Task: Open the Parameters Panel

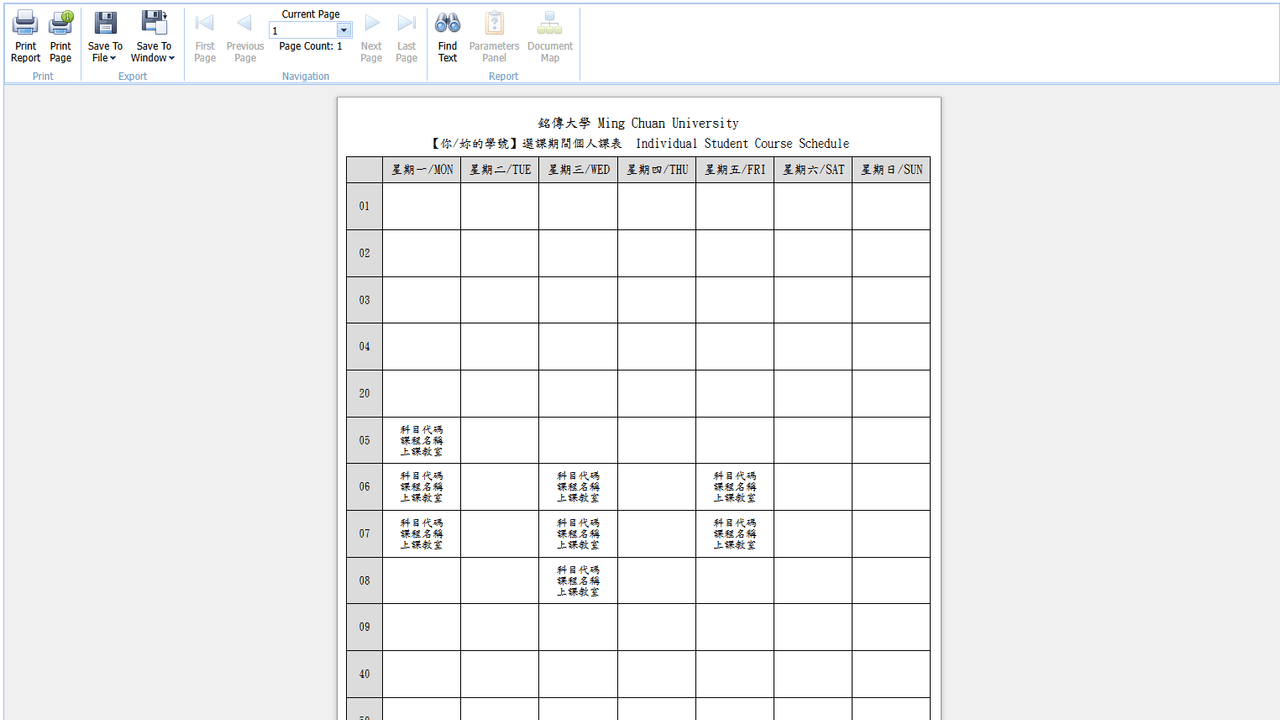Action: (x=494, y=37)
